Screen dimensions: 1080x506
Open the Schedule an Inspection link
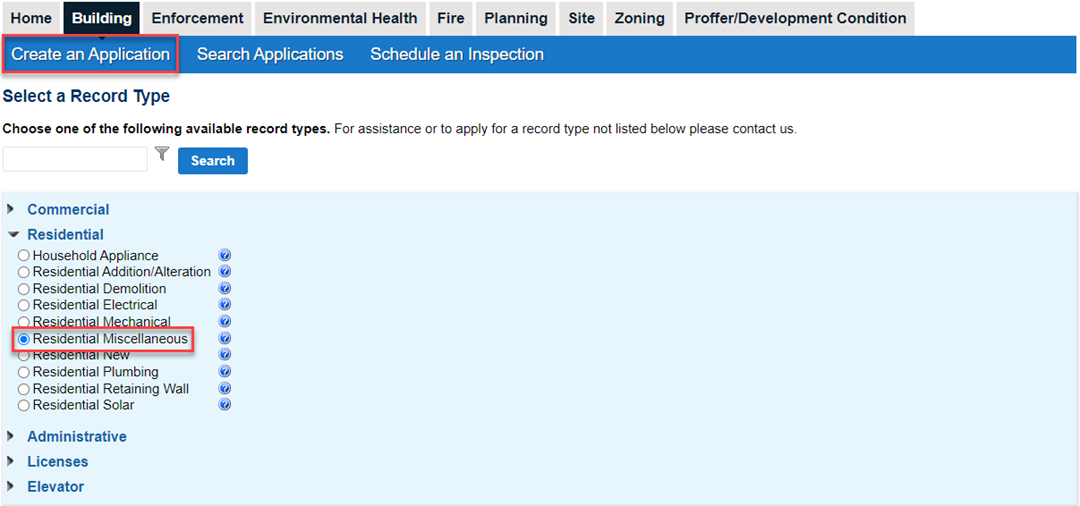point(457,54)
